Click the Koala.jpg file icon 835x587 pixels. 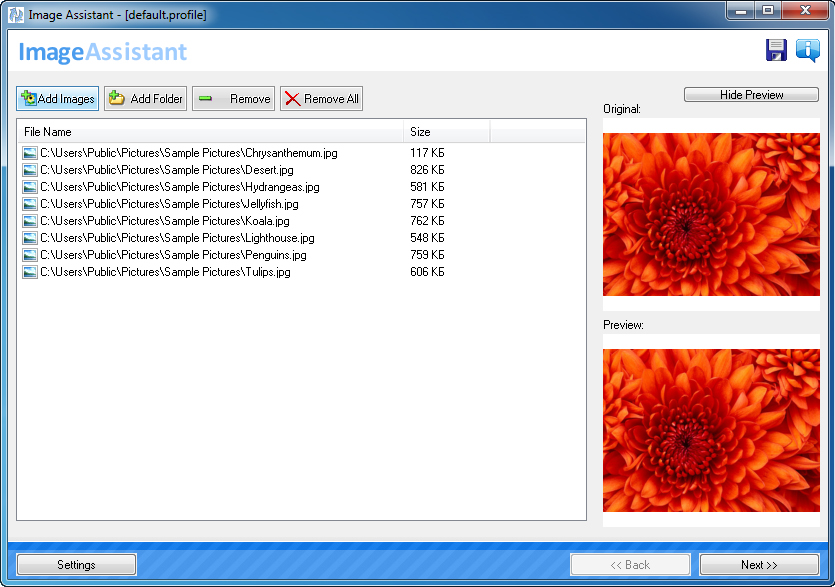tap(30, 221)
